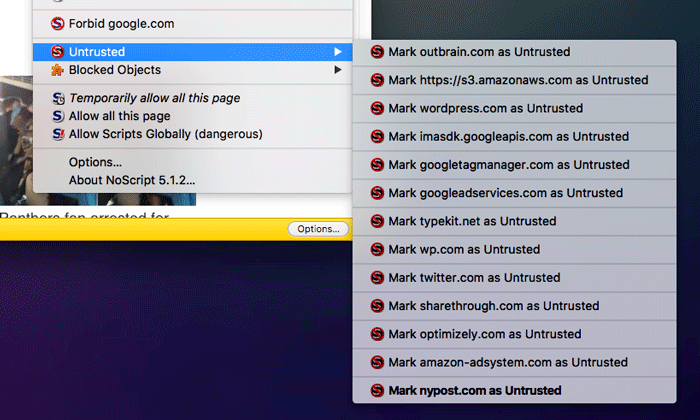Viewport: 700px width, 420px height.
Task: Mark optimizely.com as Untrusted
Action: click(514, 334)
